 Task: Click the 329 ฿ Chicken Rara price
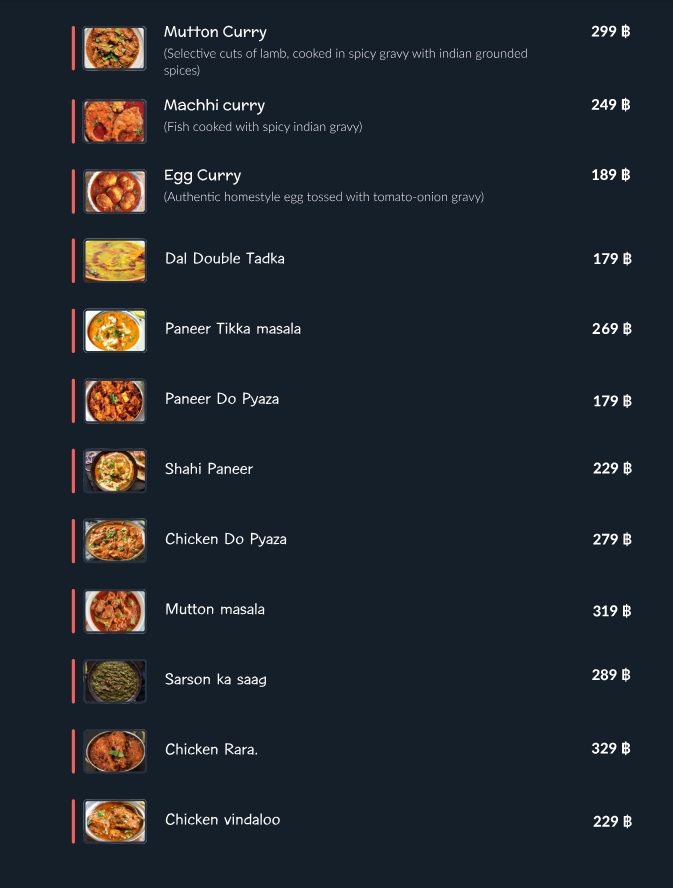coord(610,748)
